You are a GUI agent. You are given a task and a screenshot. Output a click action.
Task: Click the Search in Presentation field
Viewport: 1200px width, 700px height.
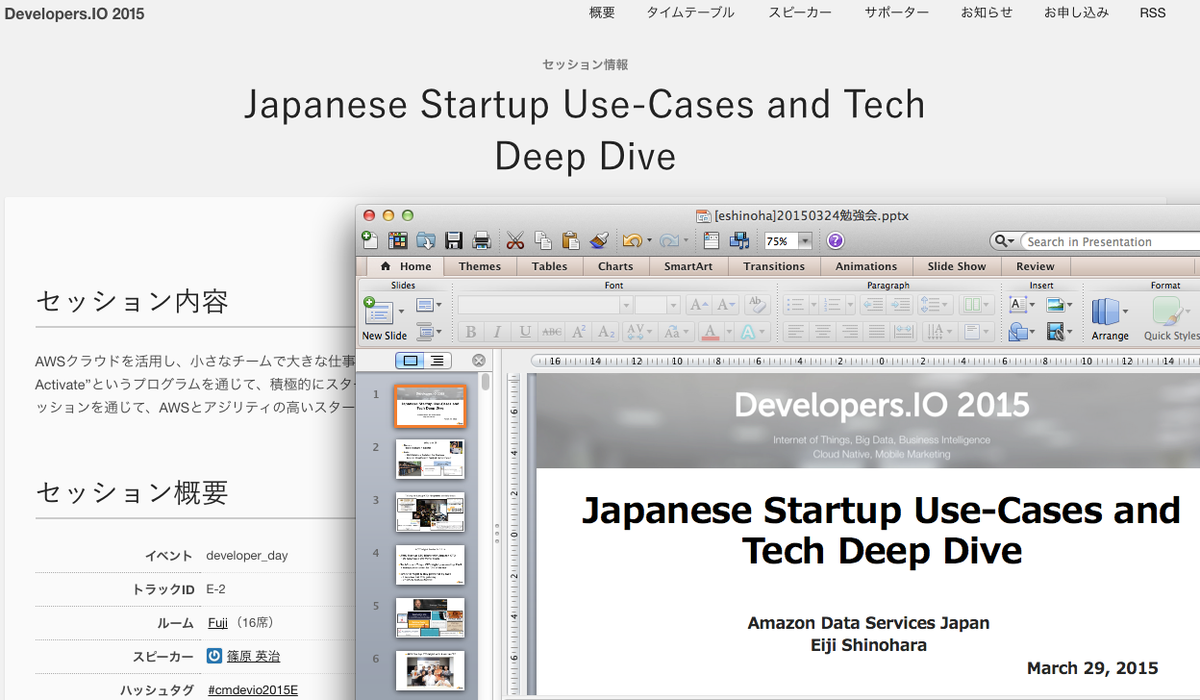[x=1110, y=241]
